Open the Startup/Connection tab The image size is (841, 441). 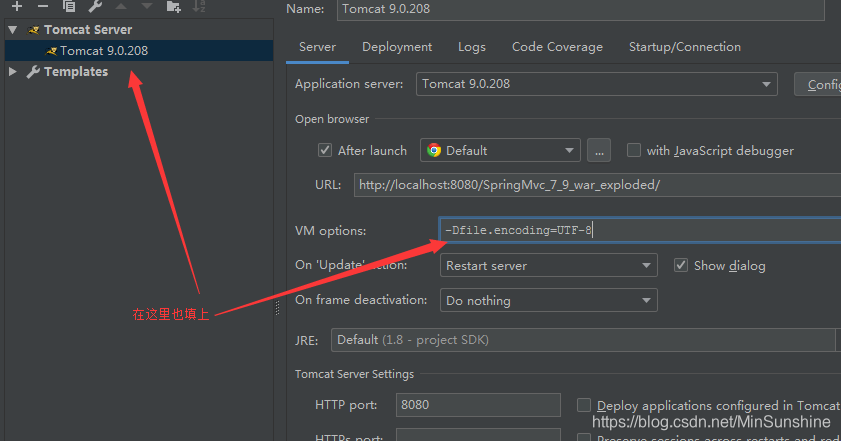[x=685, y=47]
